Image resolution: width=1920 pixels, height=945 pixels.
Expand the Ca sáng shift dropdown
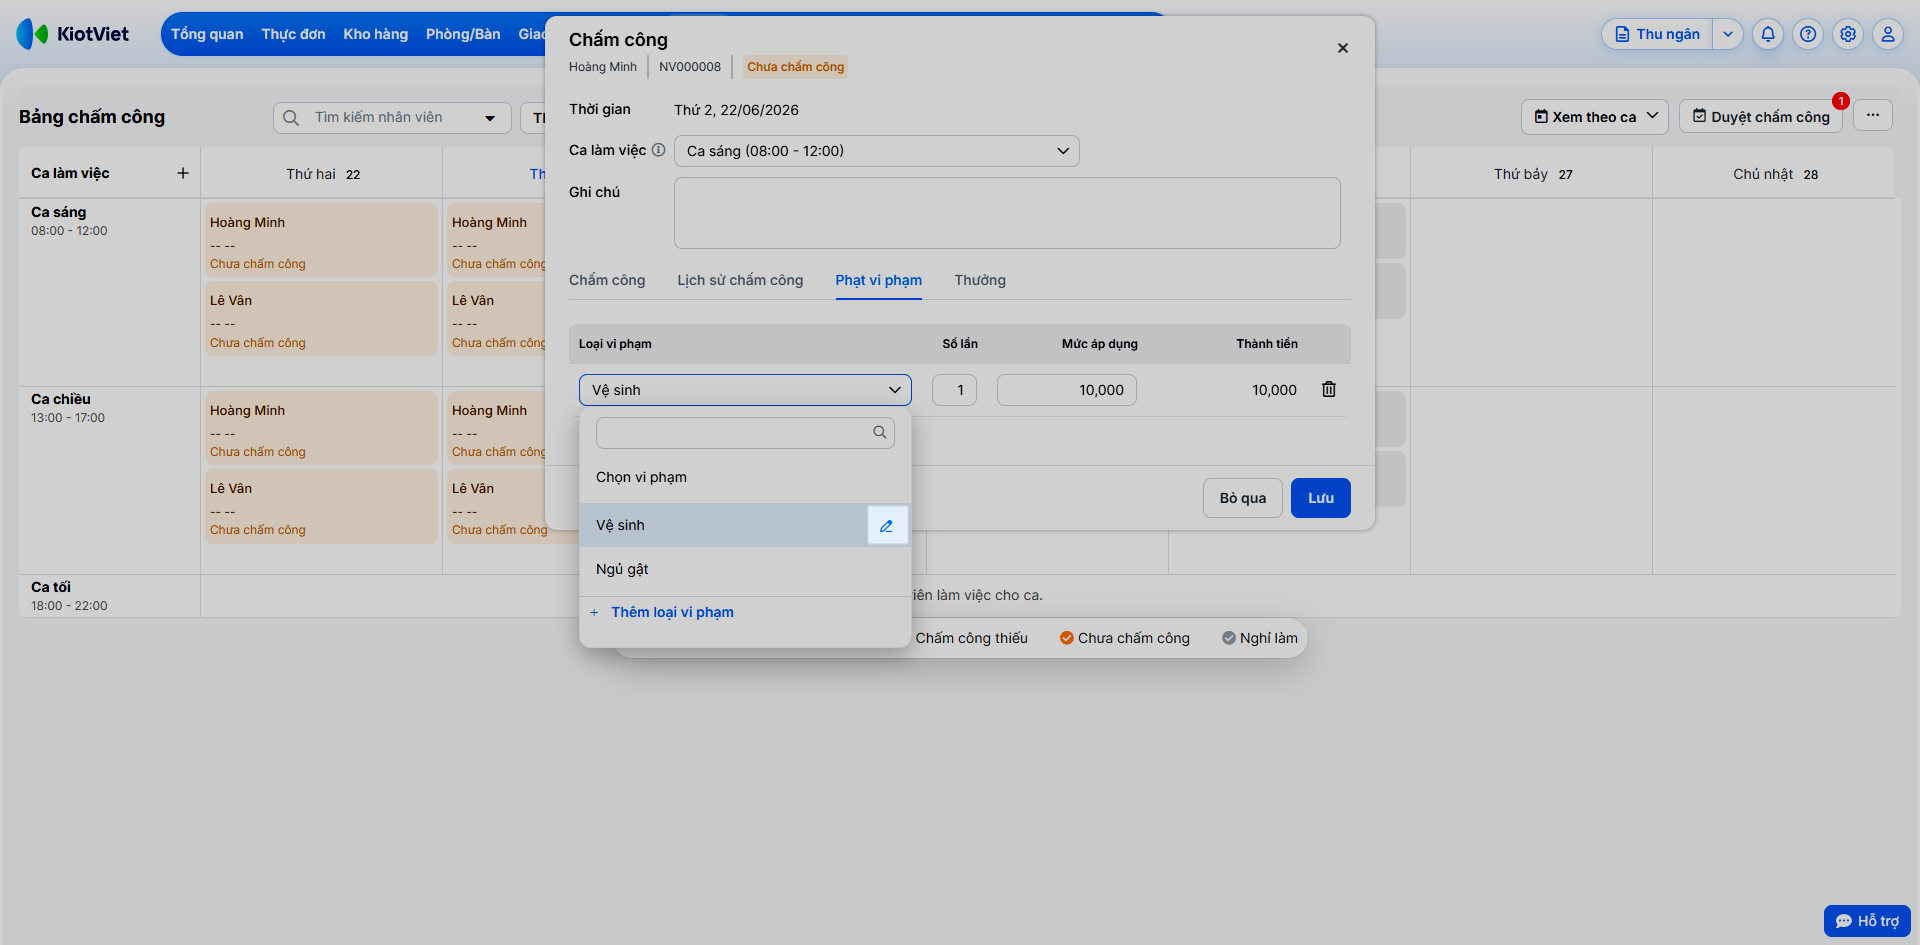pyautogui.click(x=877, y=151)
